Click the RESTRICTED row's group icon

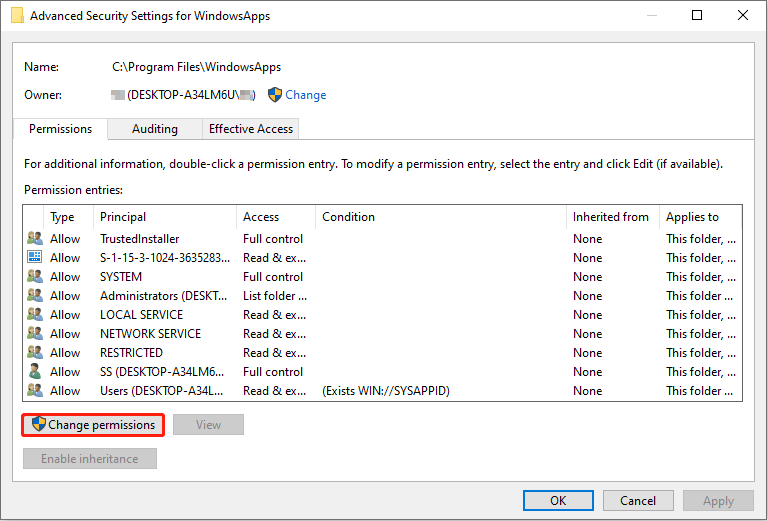pyautogui.click(x=35, y=352)
